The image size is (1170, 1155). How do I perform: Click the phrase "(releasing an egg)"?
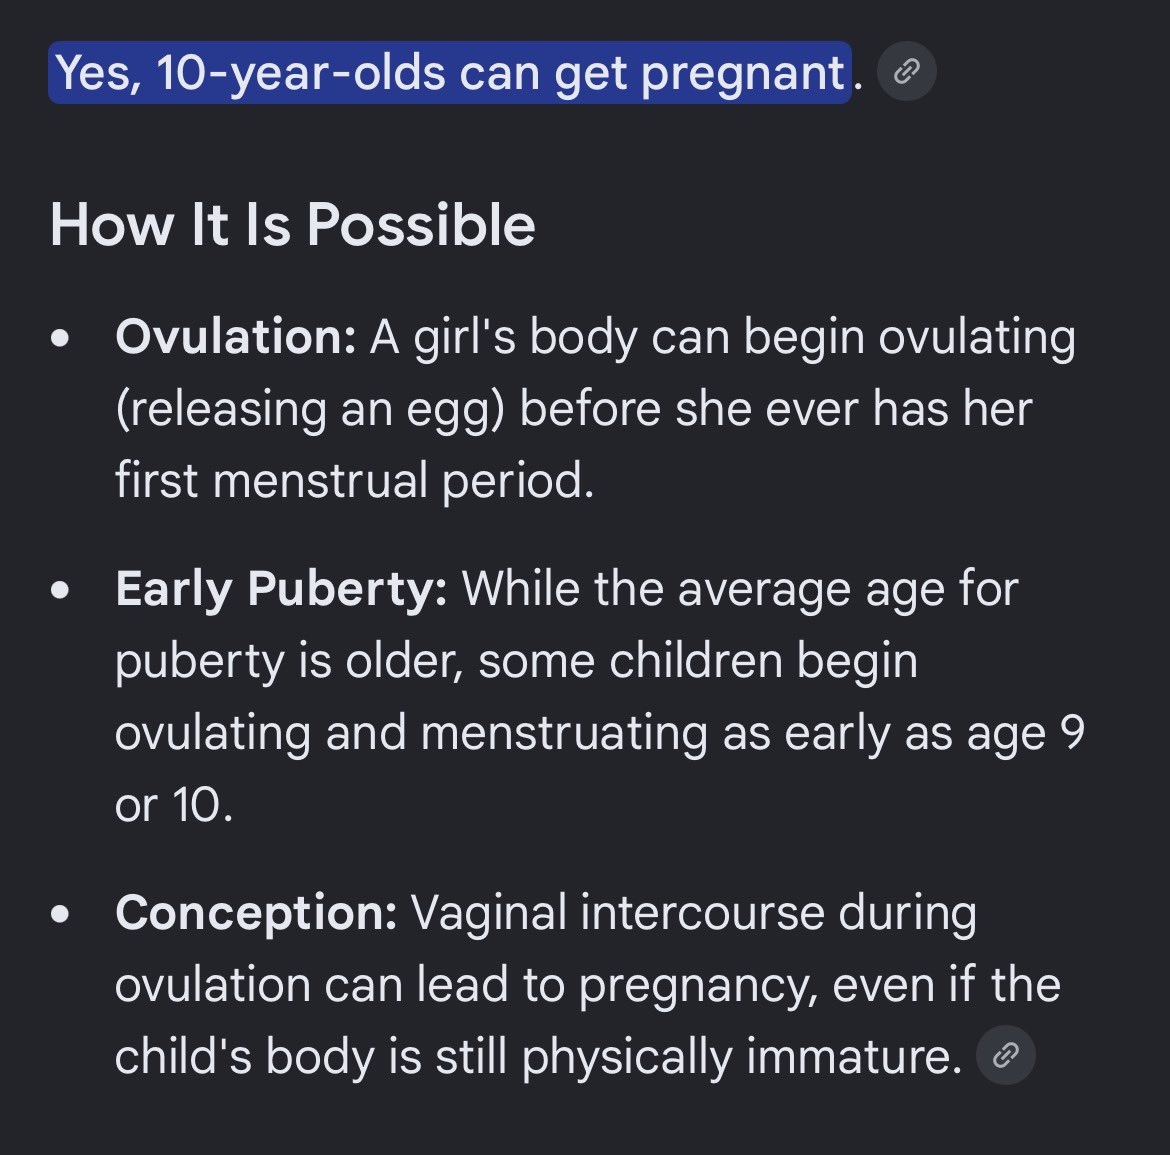coord(310,410)
